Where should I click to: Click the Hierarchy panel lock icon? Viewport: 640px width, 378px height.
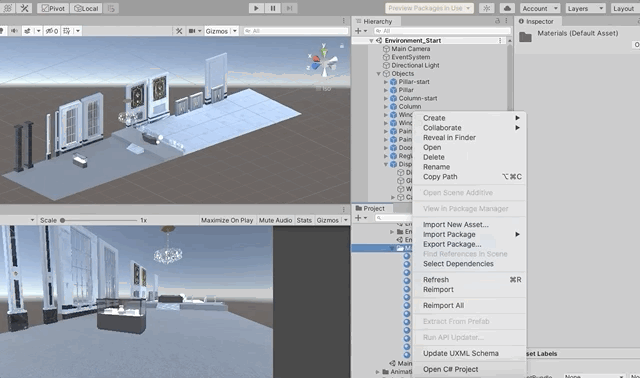tap(497, 21)
